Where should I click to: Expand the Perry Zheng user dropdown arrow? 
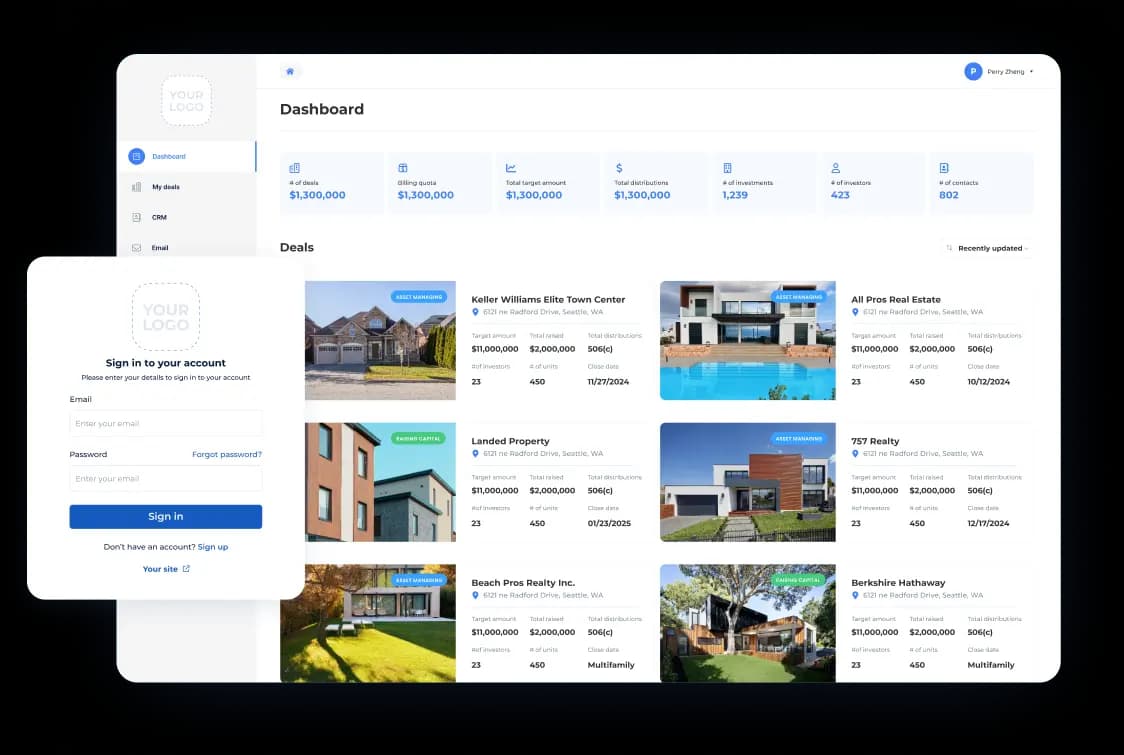(1031, 72)
